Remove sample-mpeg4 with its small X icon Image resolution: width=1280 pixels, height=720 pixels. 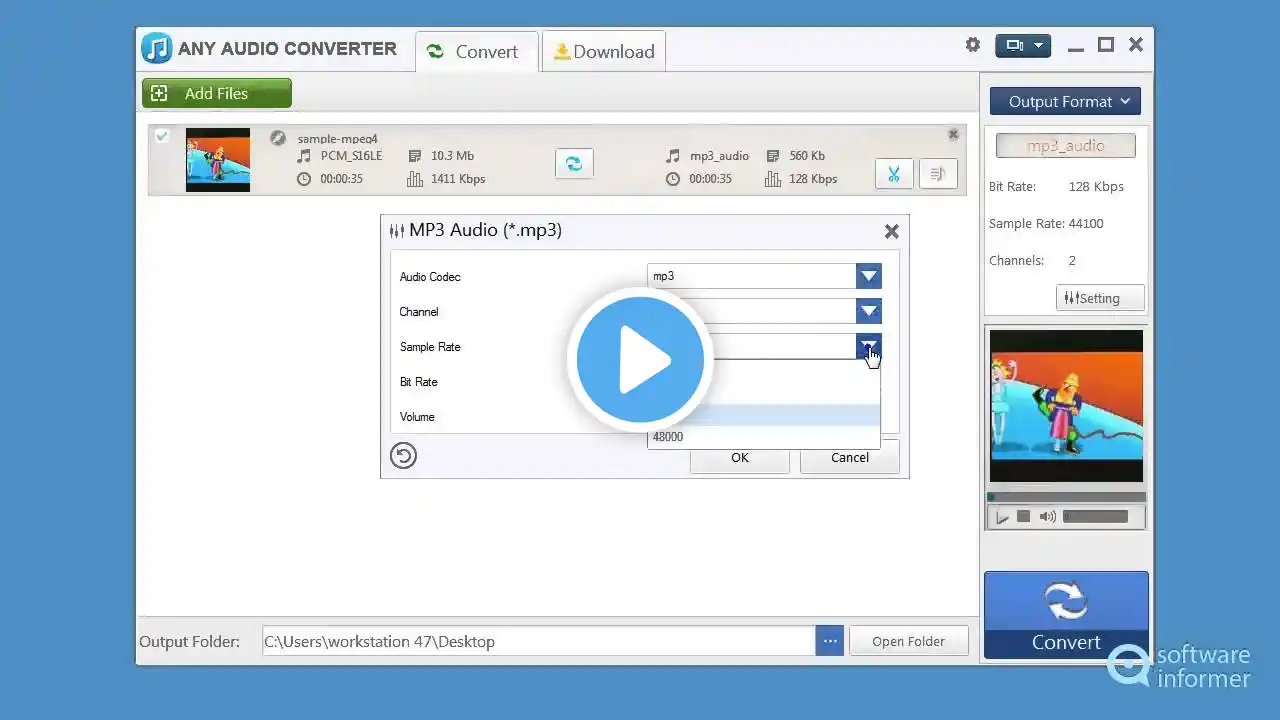coord(953,134)
